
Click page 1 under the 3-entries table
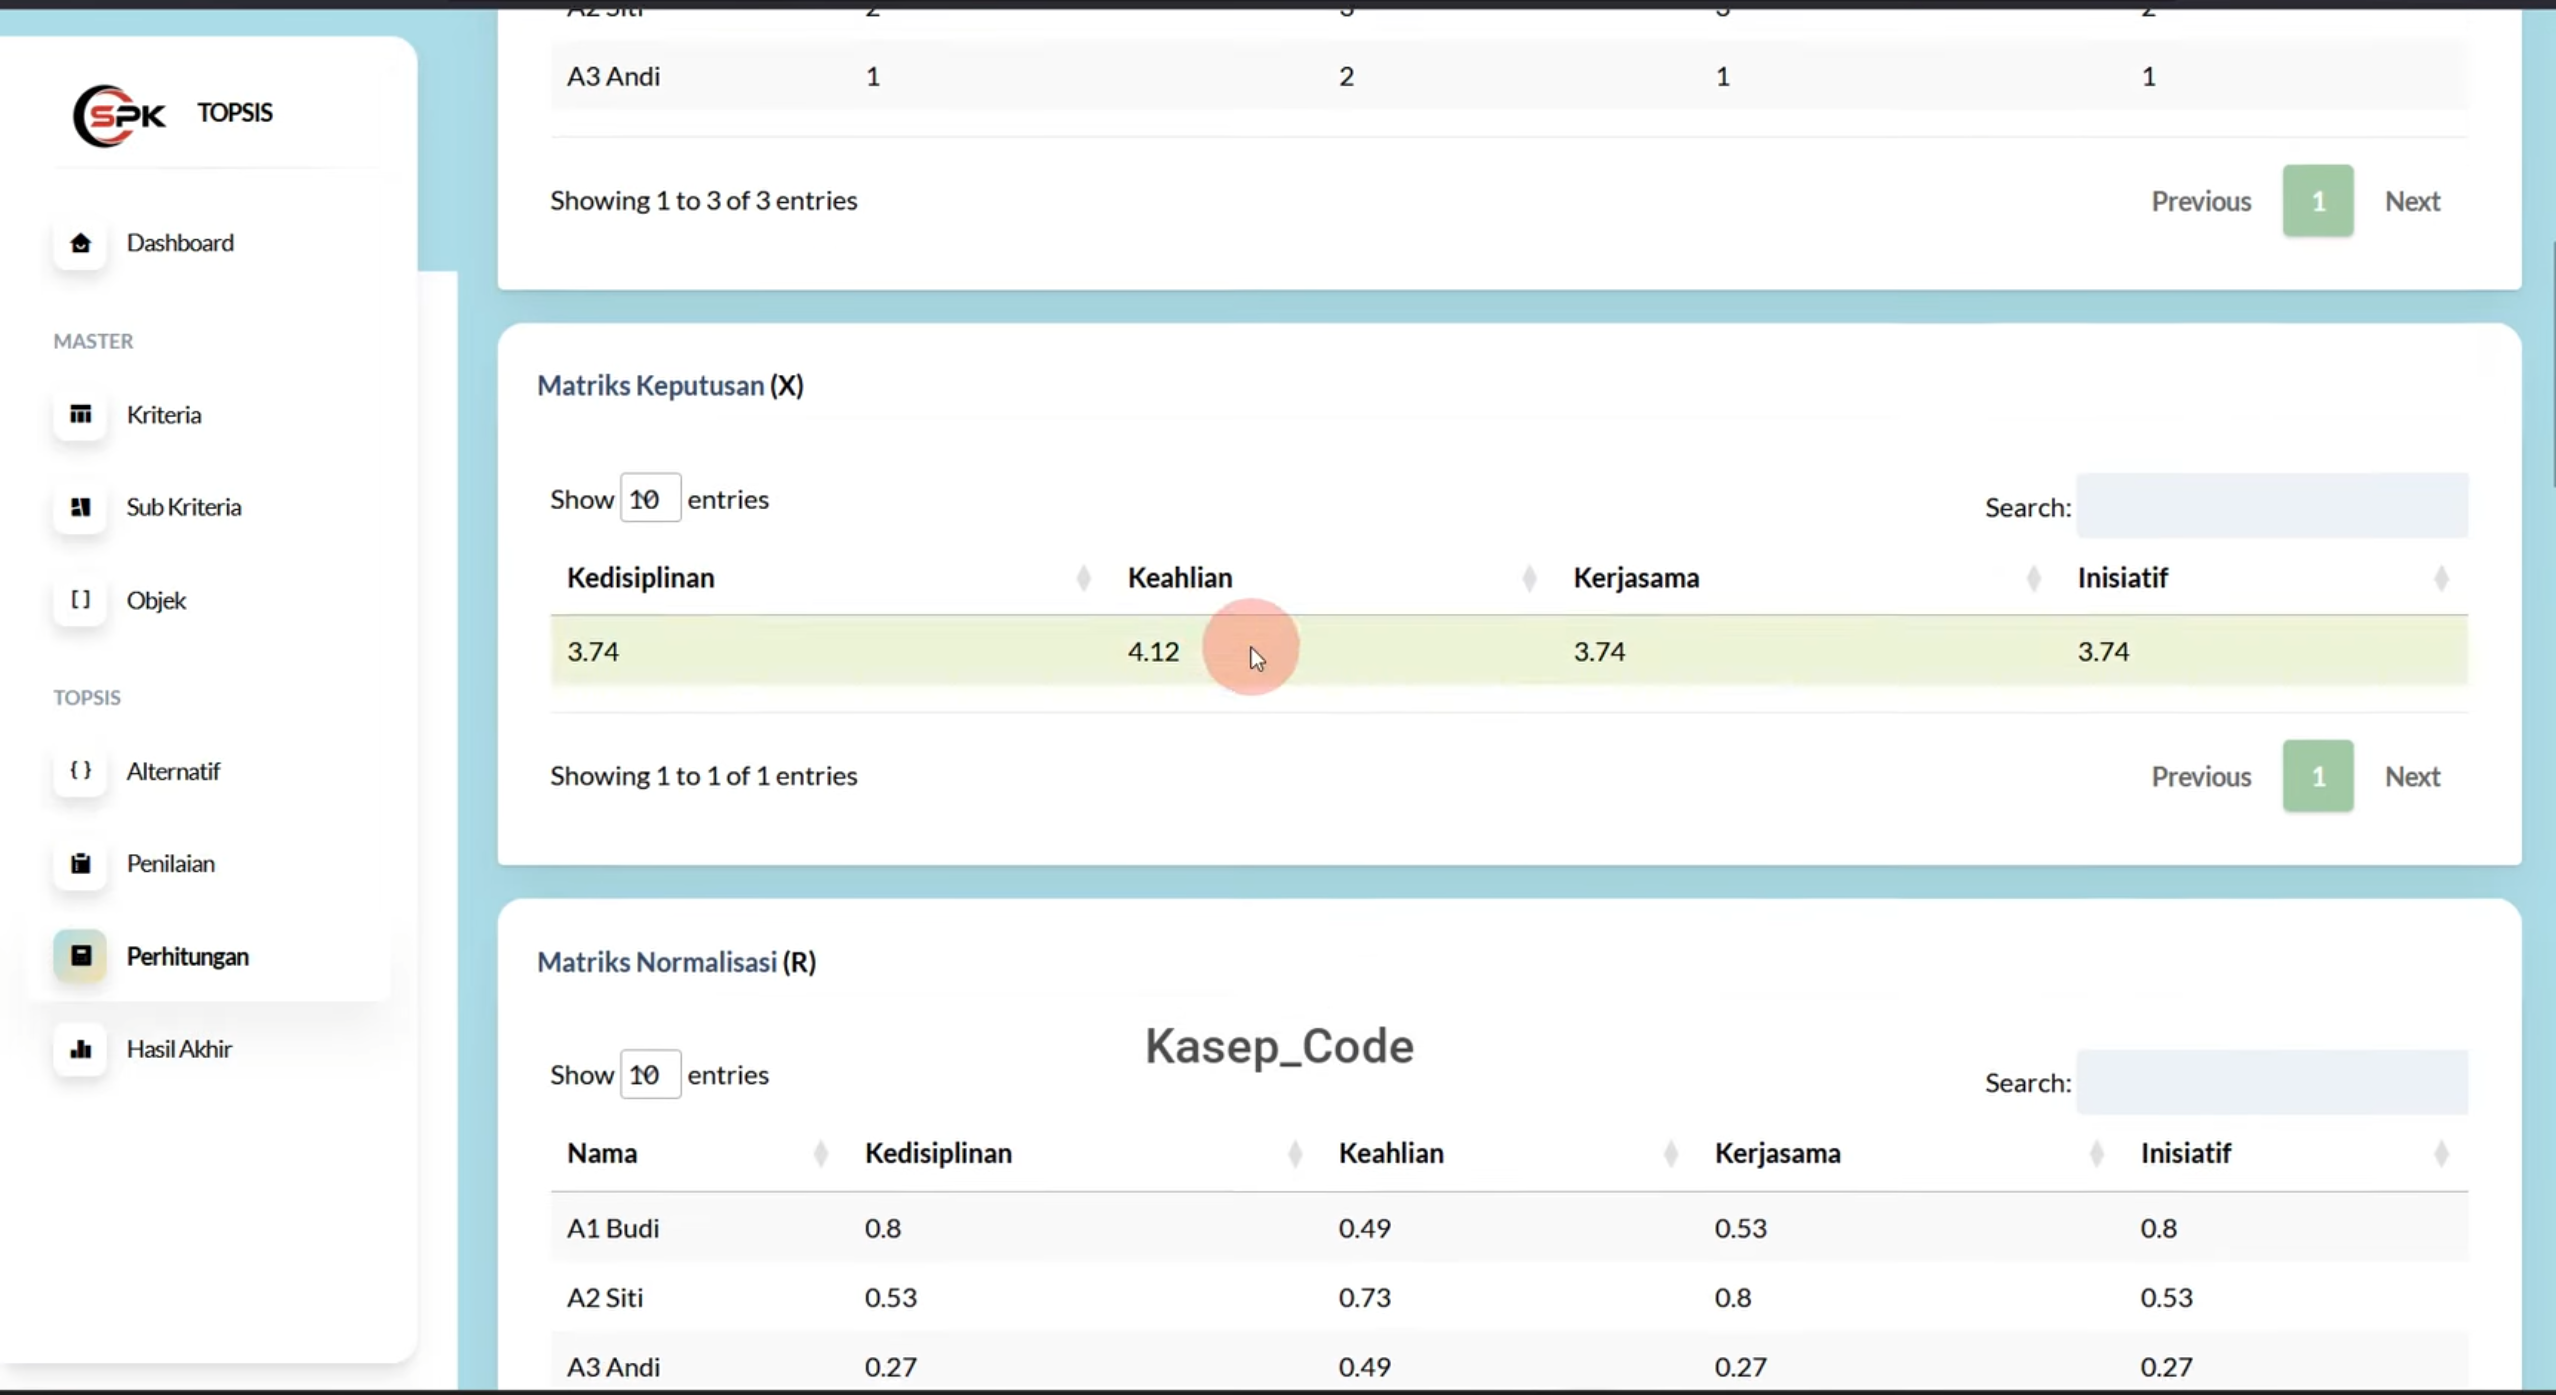click(x=2318, y=201)
